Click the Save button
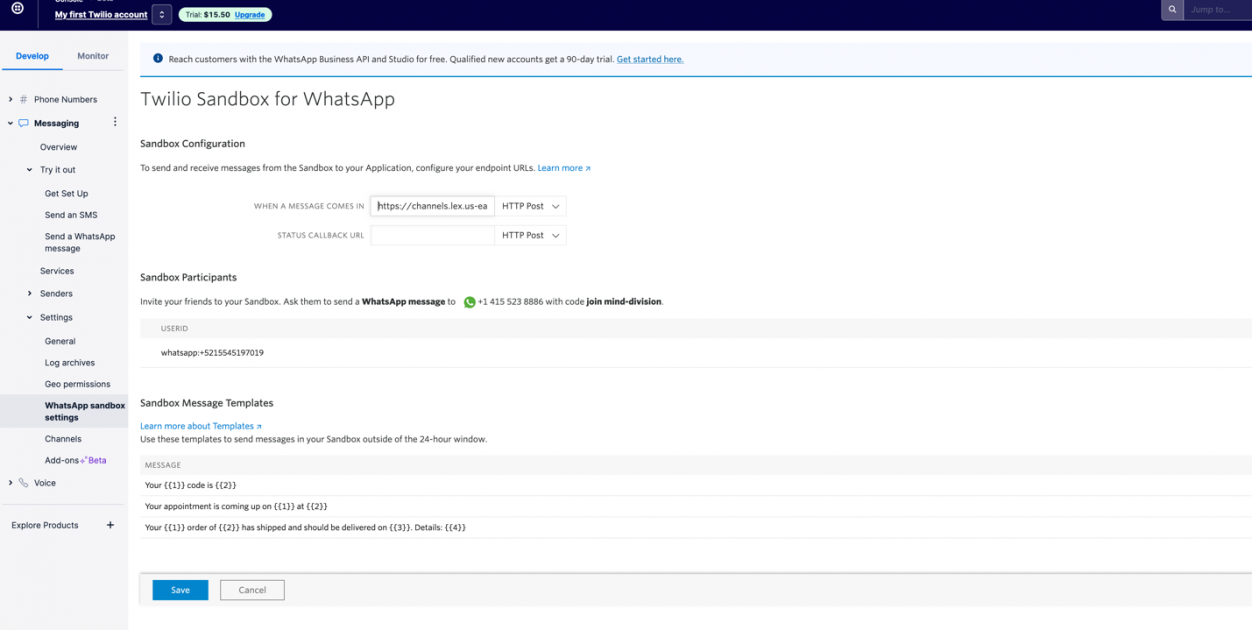The height and width of the screenshot is (630, 1252). (x=180, y=590)
